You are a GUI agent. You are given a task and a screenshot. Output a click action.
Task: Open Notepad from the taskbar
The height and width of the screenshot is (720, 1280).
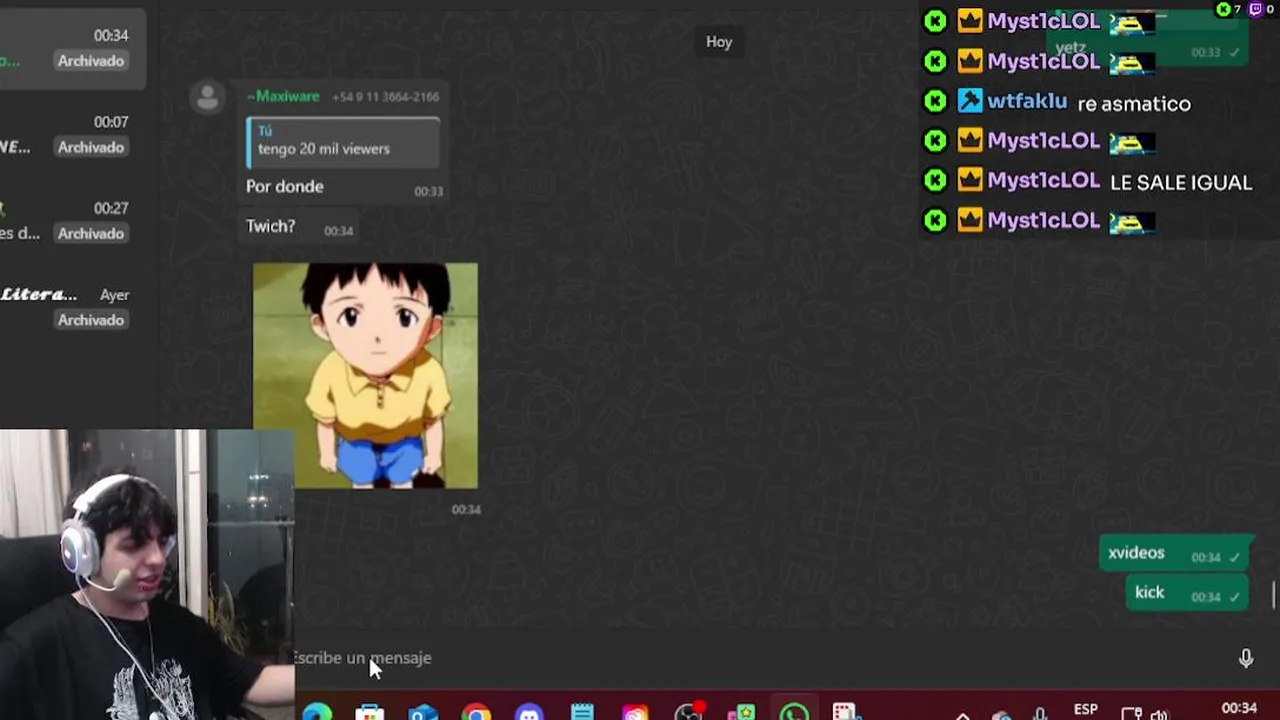click(582, 712)
